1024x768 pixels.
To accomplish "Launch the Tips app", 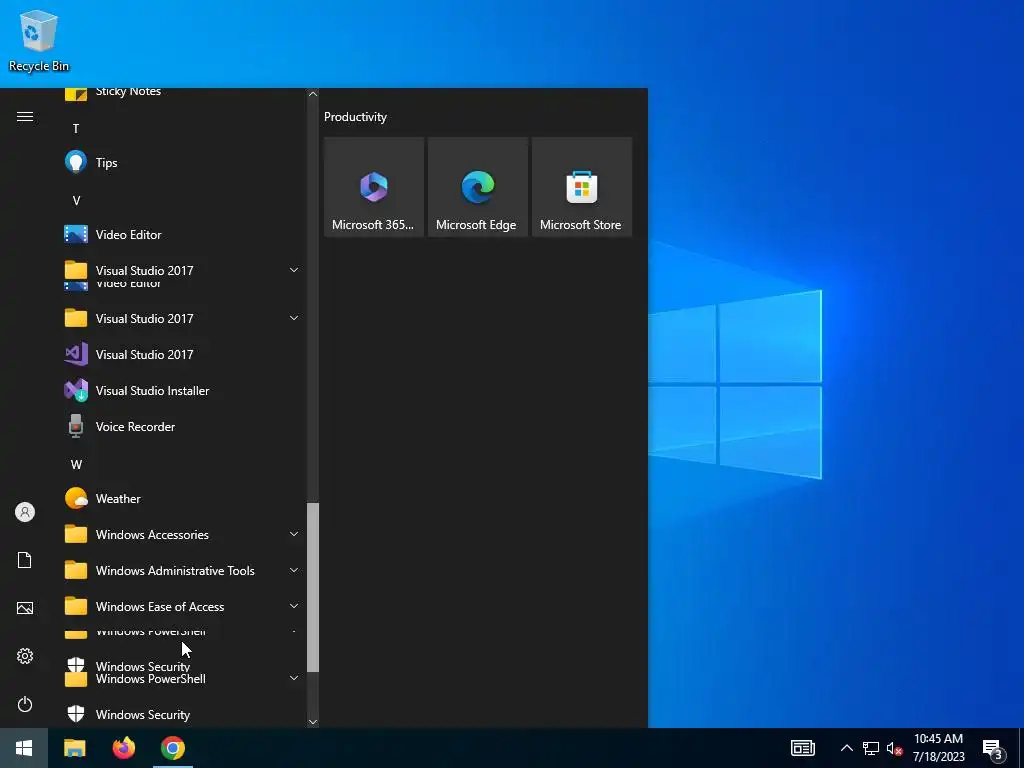I will [x=182, y=163].
